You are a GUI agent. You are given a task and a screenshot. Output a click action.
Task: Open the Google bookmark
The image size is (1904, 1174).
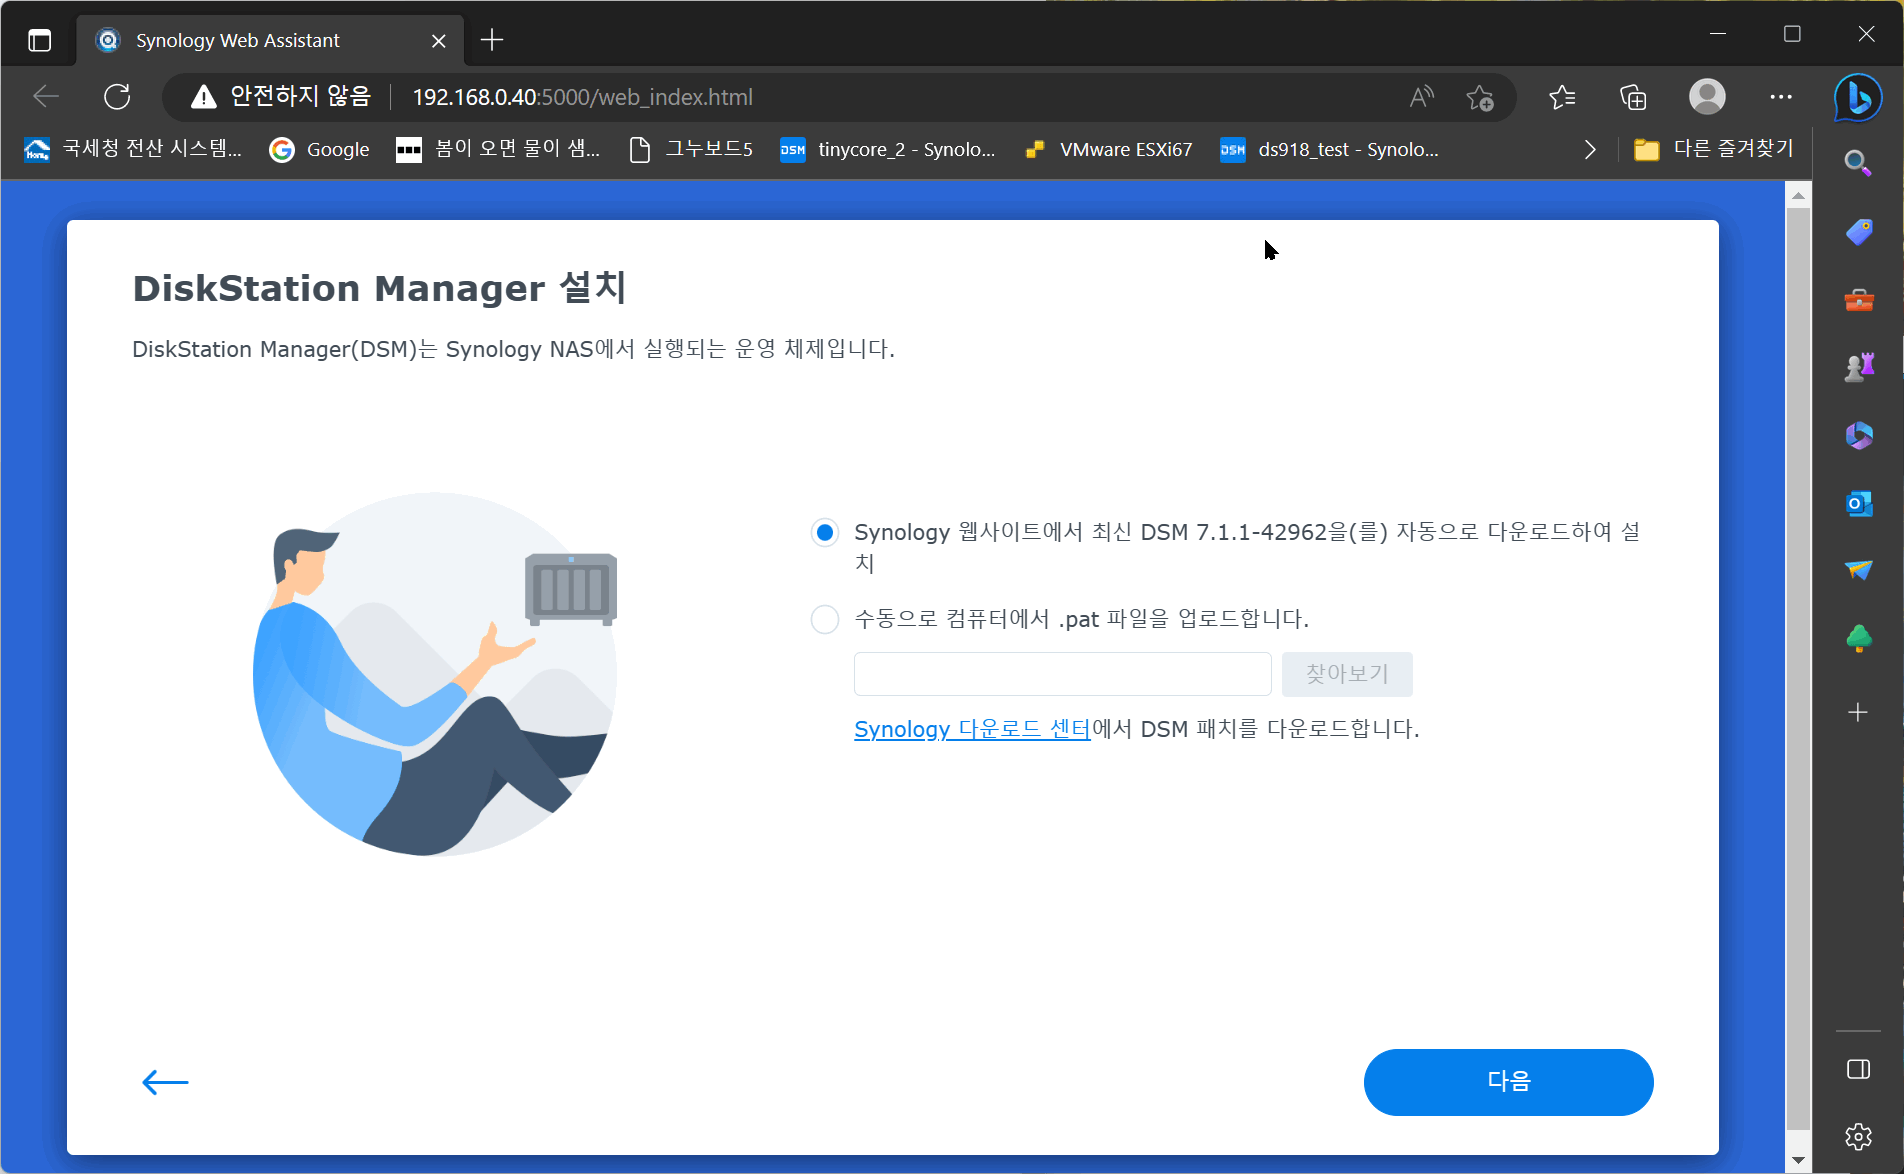319,149
